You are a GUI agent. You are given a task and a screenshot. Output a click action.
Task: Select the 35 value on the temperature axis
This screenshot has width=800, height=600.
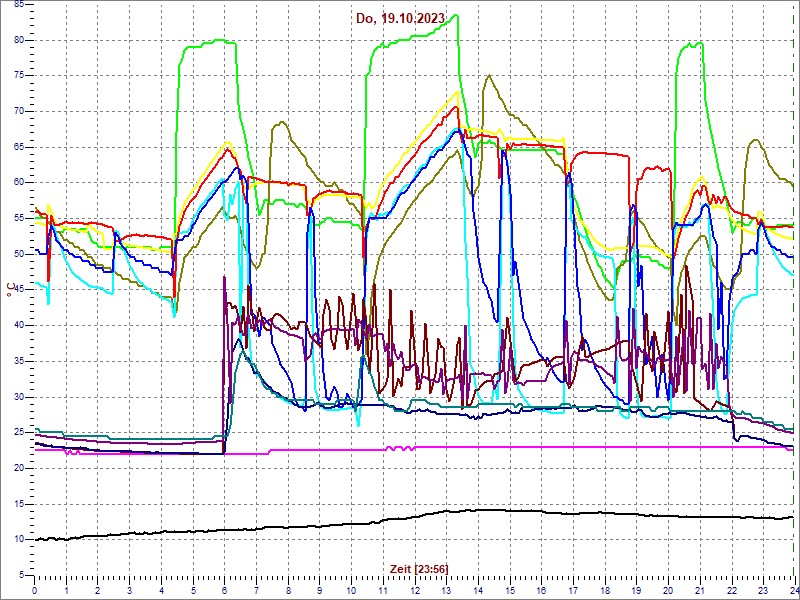click(x=19, y=361)
